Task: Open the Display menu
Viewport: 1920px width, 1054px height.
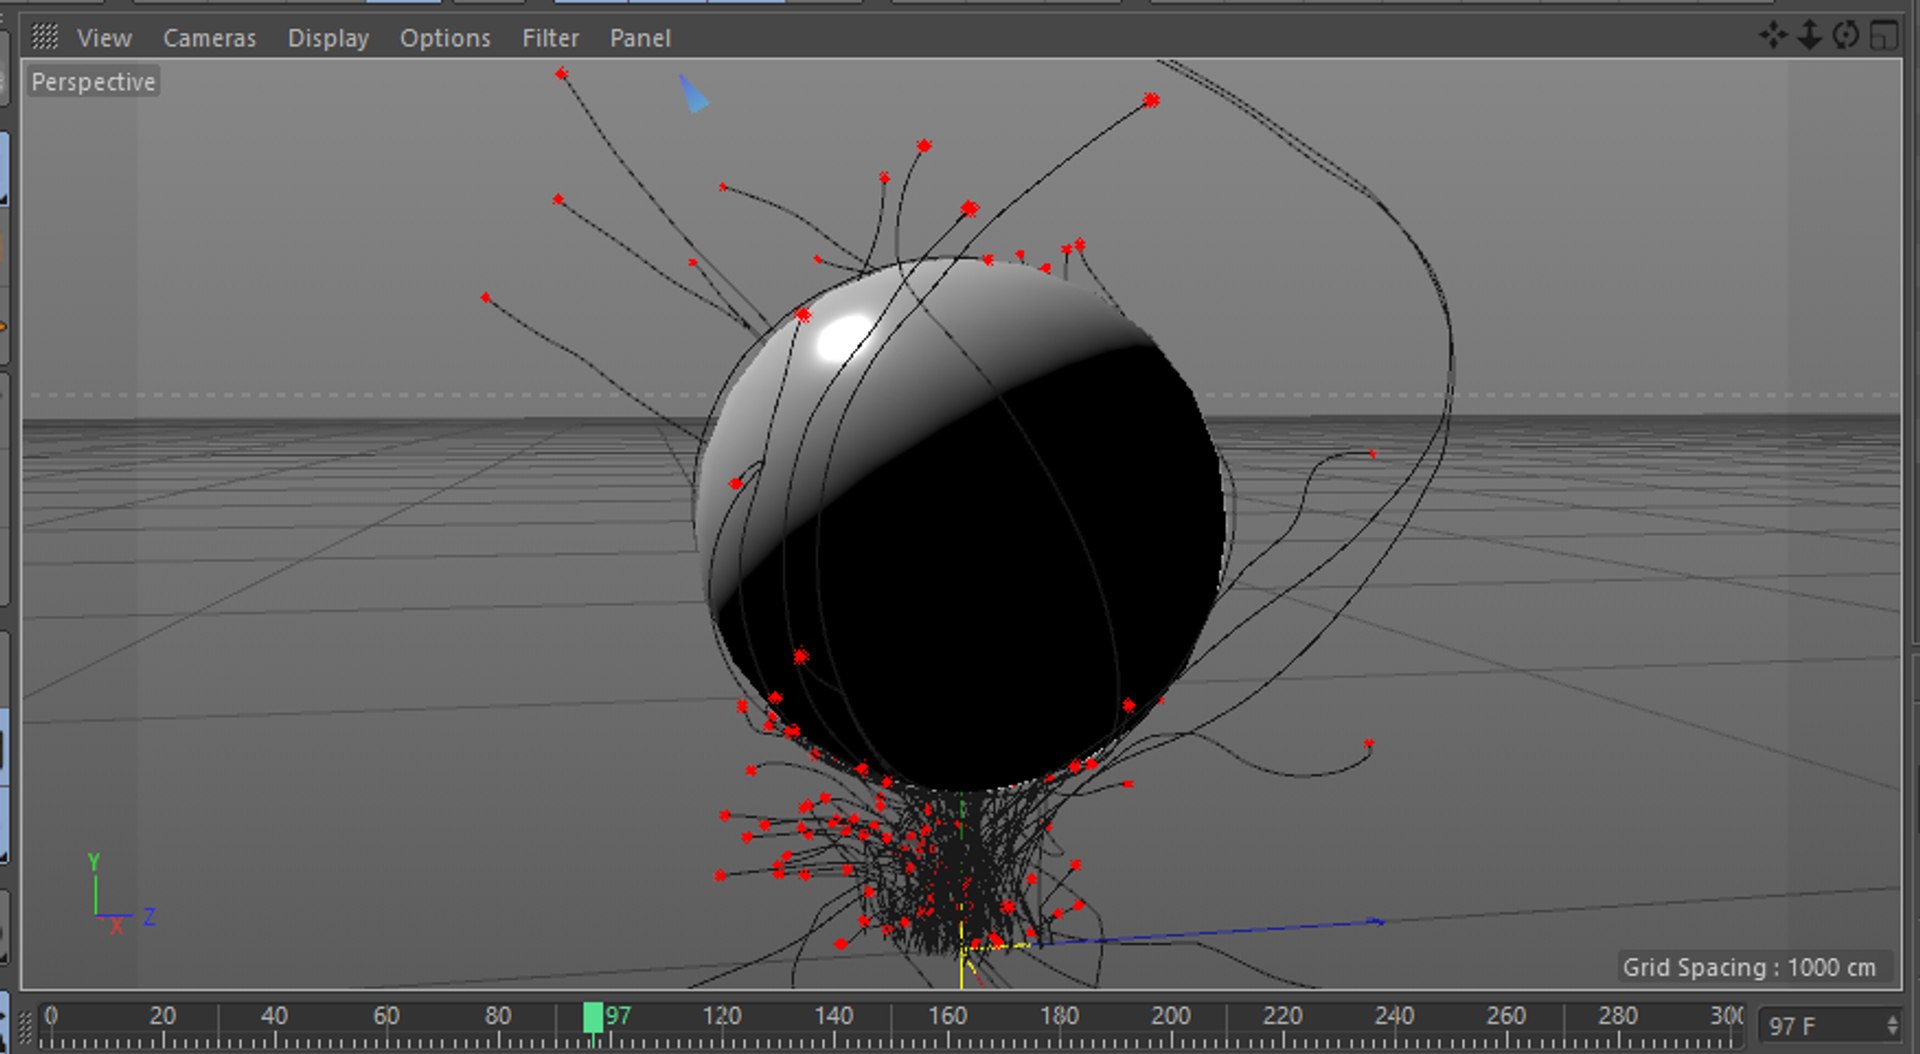Action: click(328, 38)
